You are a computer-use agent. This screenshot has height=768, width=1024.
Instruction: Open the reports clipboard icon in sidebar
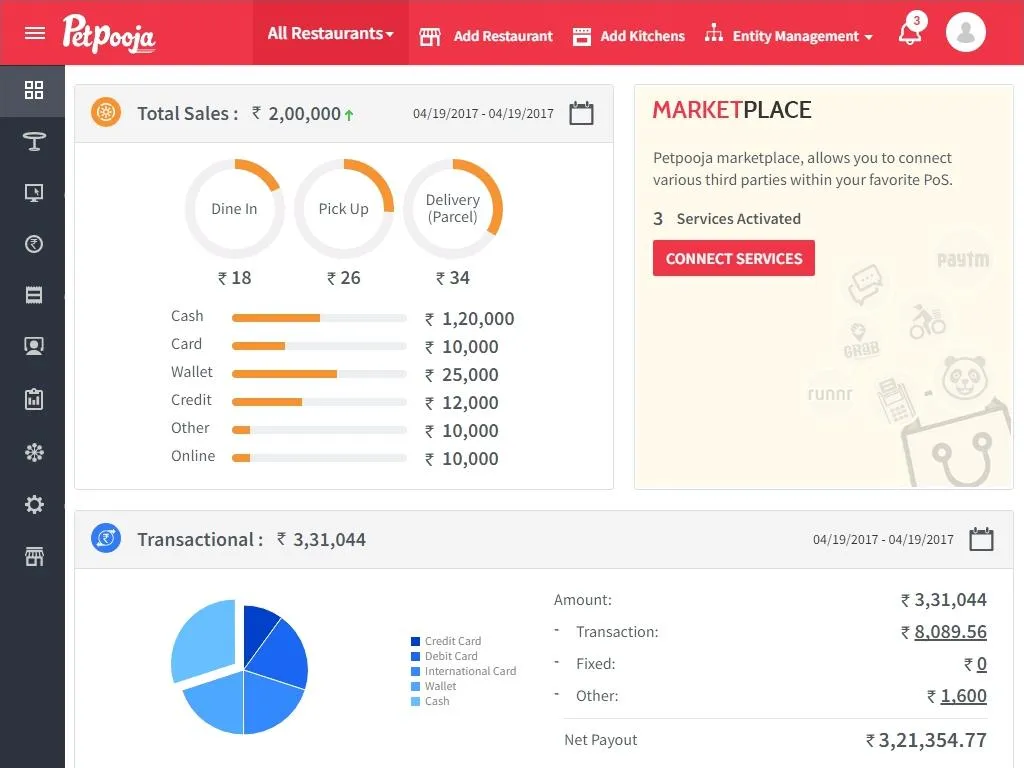pos(34,398)
